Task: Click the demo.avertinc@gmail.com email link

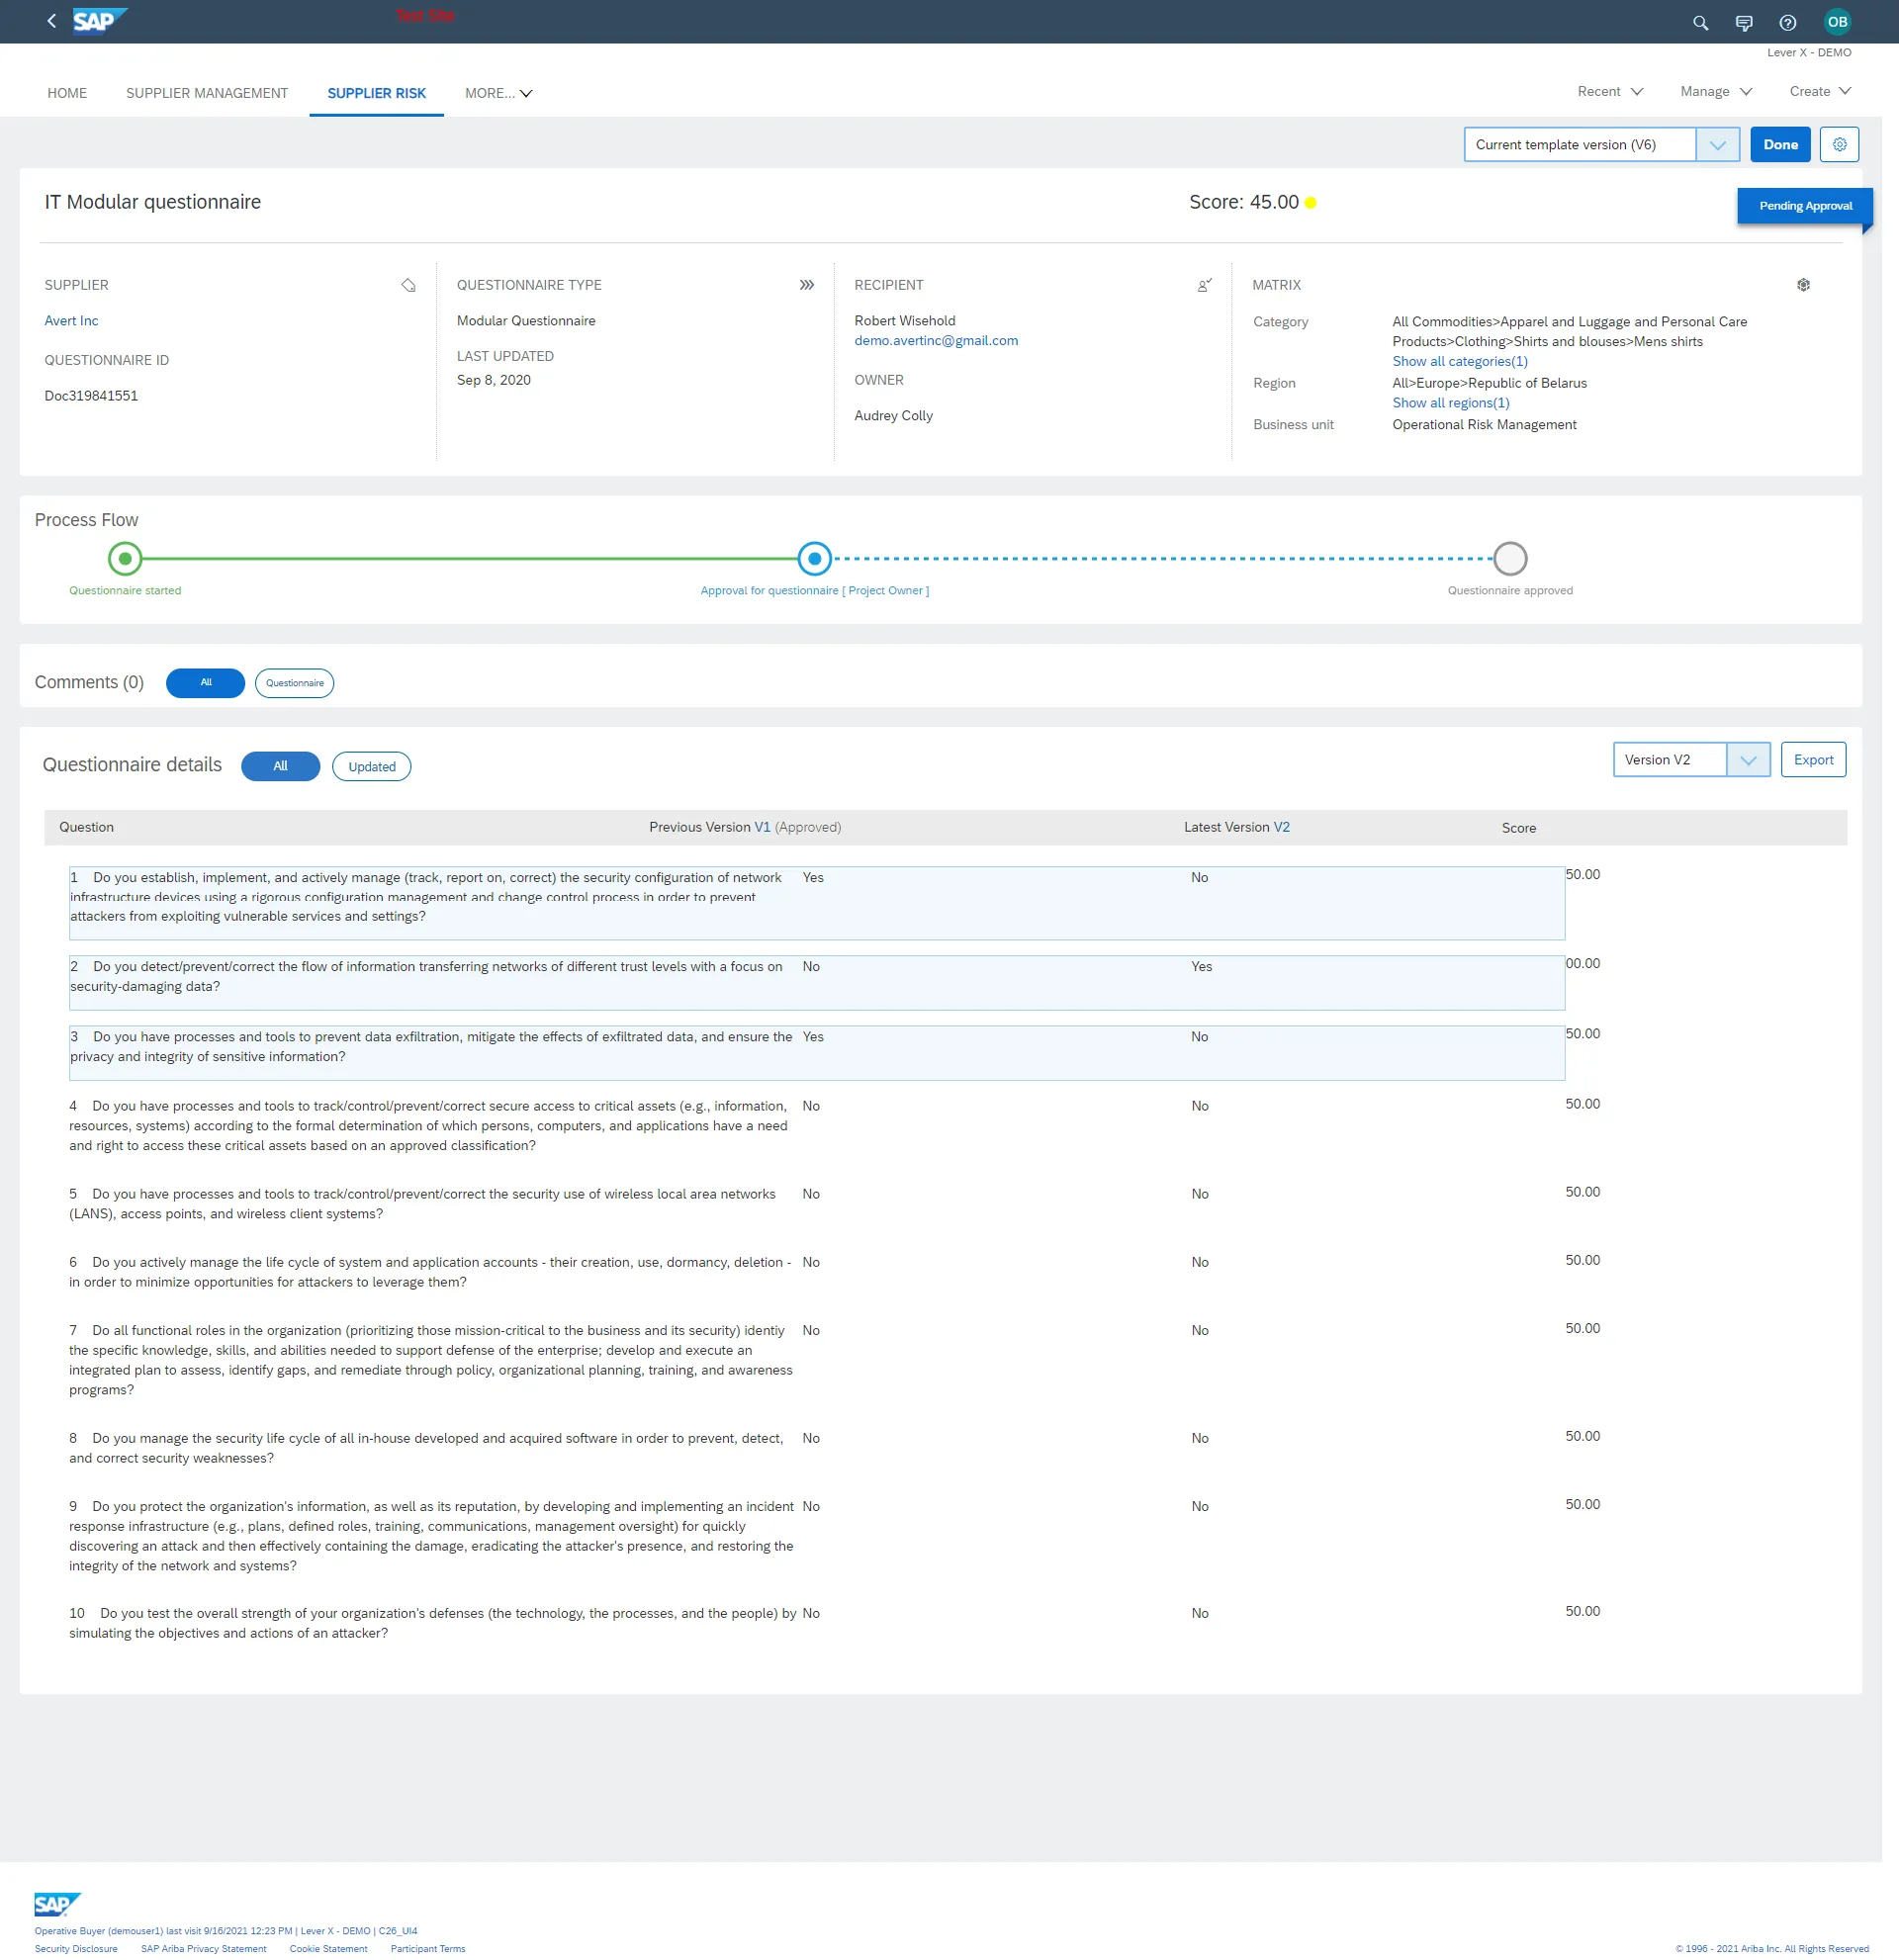Action: click(x=936, y=341)
